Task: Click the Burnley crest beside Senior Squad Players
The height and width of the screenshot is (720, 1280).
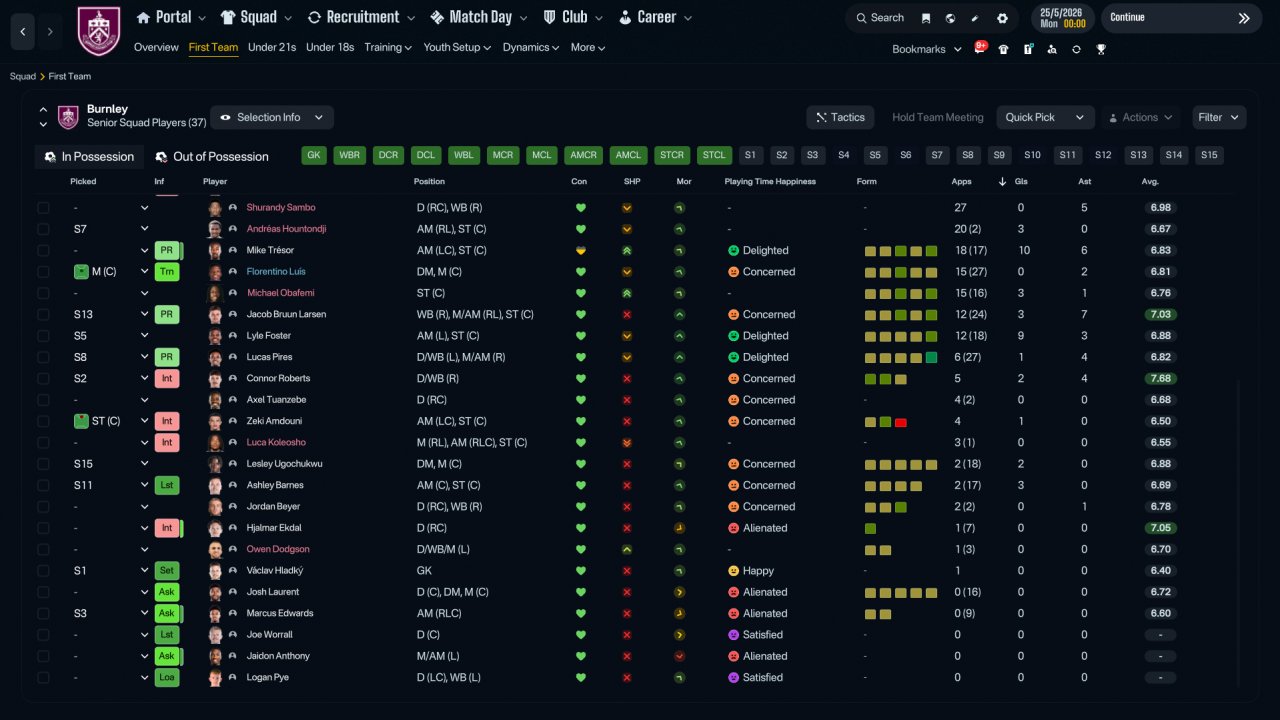Action: (68, 117)
